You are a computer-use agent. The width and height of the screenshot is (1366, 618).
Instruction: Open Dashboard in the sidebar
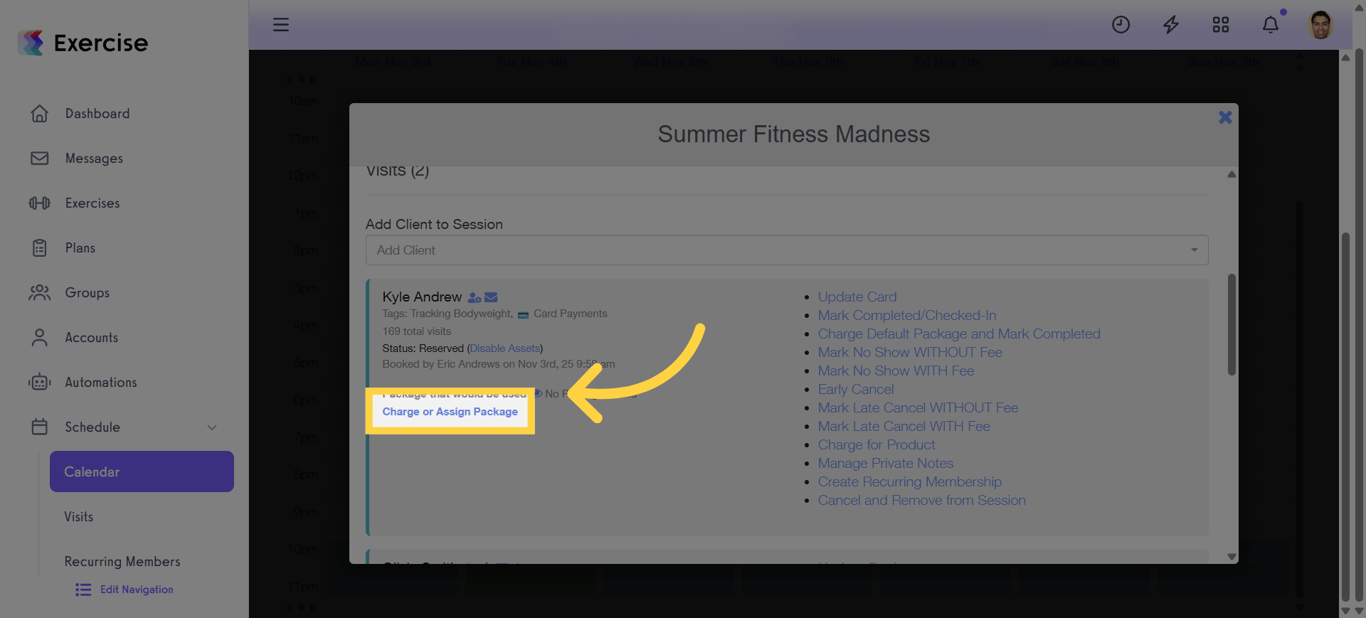tap(97, 113)
